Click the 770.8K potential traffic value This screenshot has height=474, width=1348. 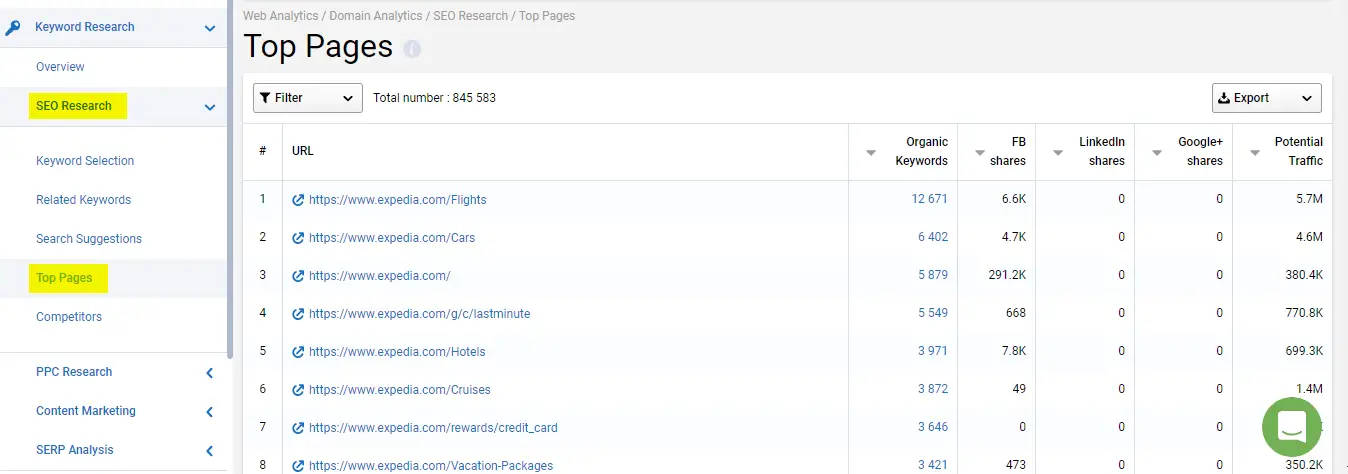pyautogui.click(x=1303, y=314)
